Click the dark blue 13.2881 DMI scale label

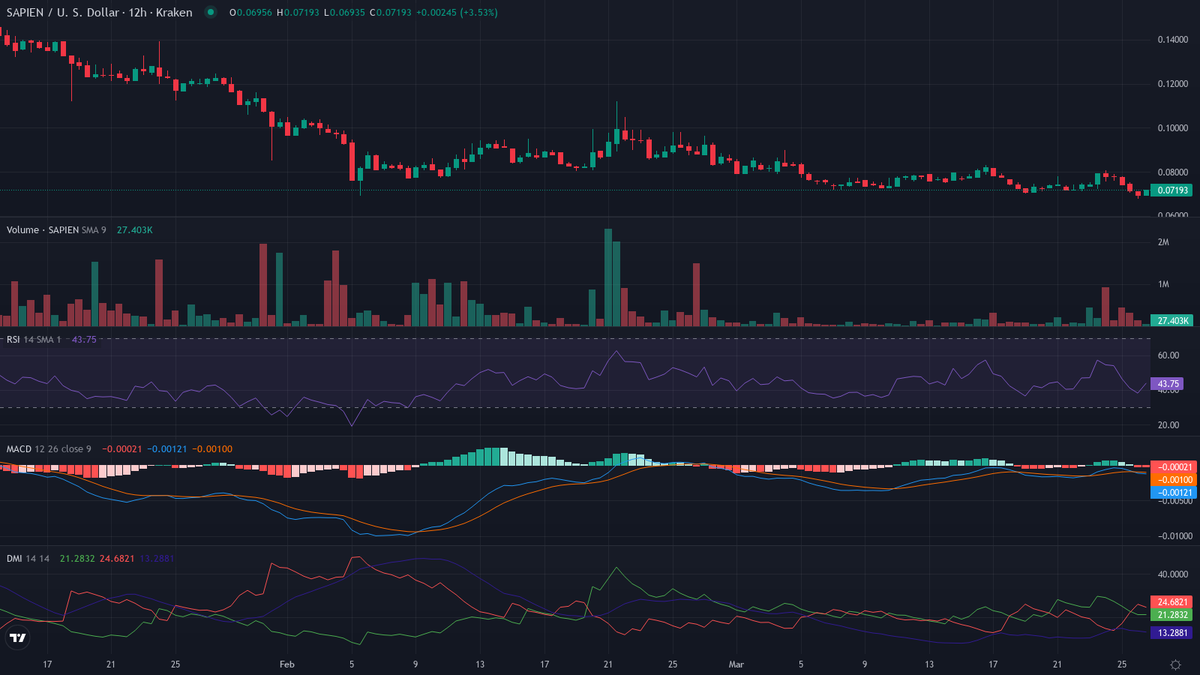[x=1172, y=633]
